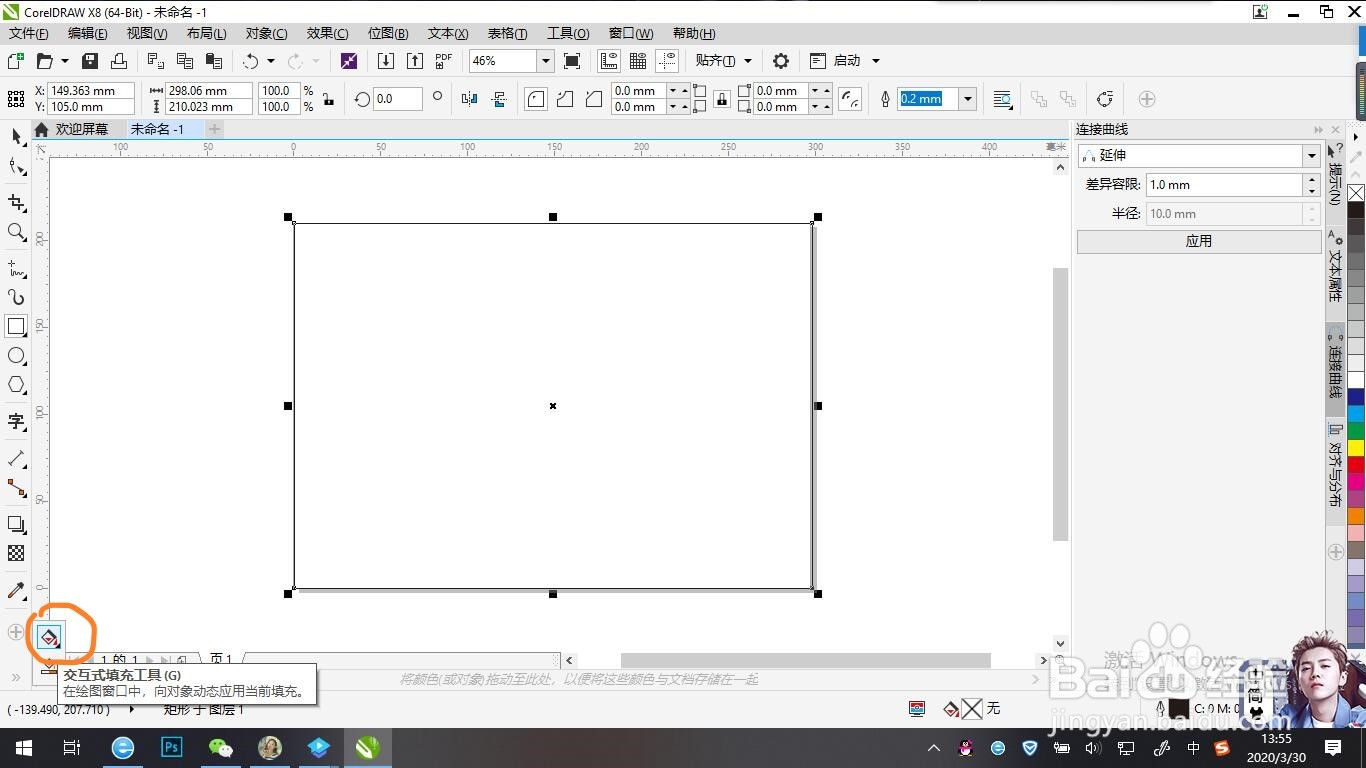Open the 启动 launcher dropdown
This screenshot has width=1366, height=768.
click(x=845, y=61)
